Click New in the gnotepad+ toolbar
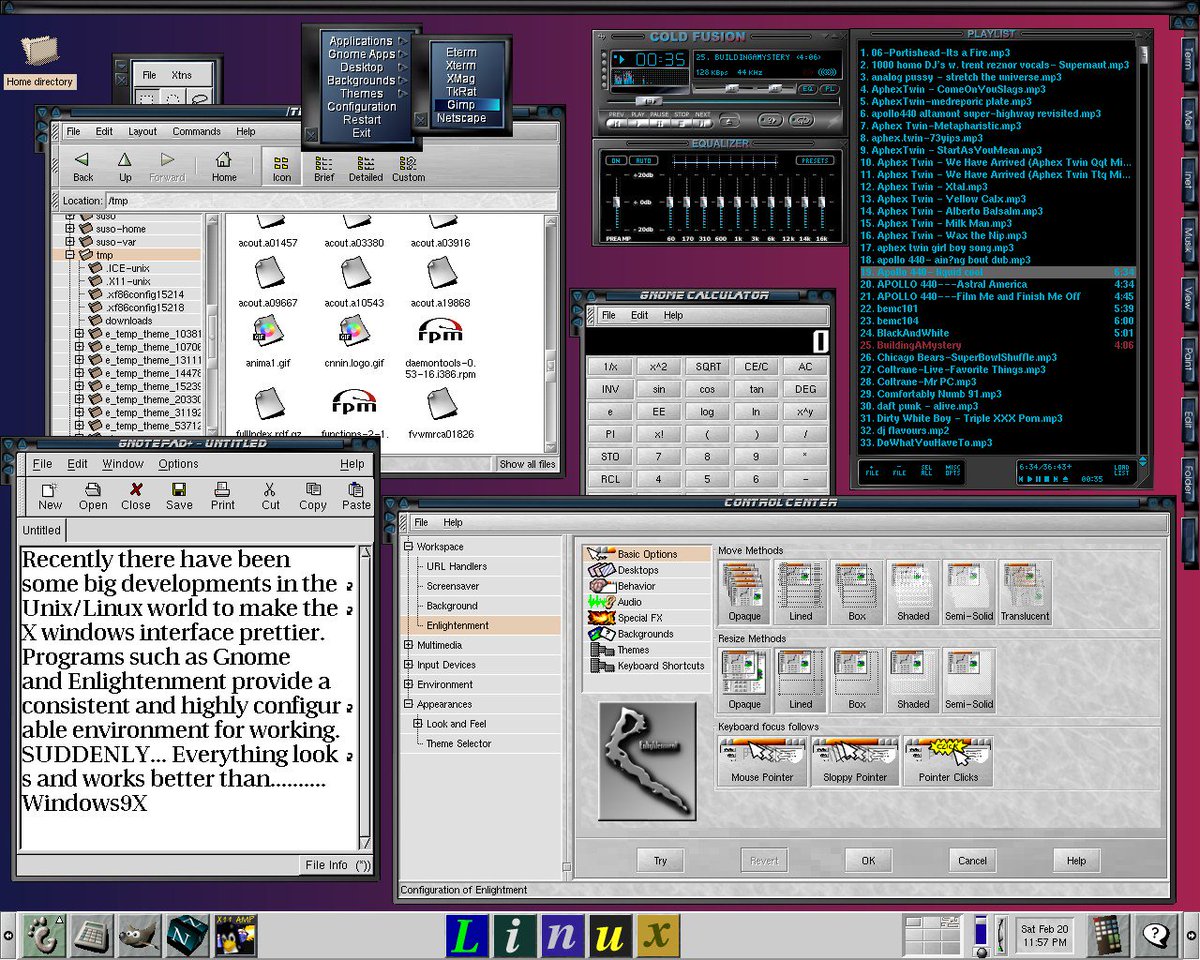The image size is (1200, 960). click(50, 495)
